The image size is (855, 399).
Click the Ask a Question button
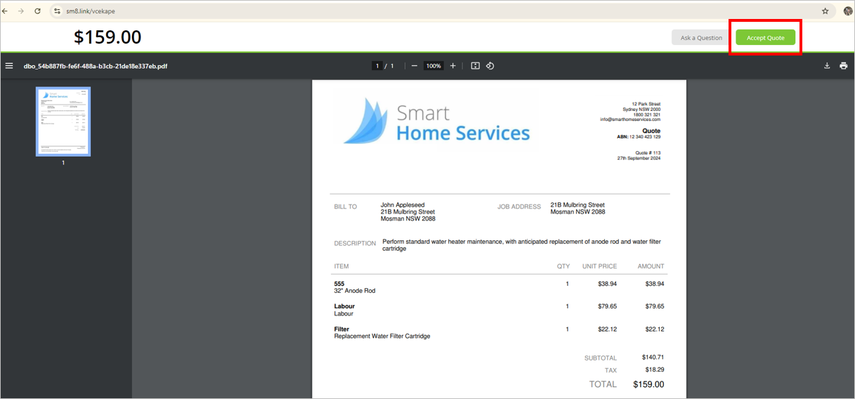(x=701, y=38)
